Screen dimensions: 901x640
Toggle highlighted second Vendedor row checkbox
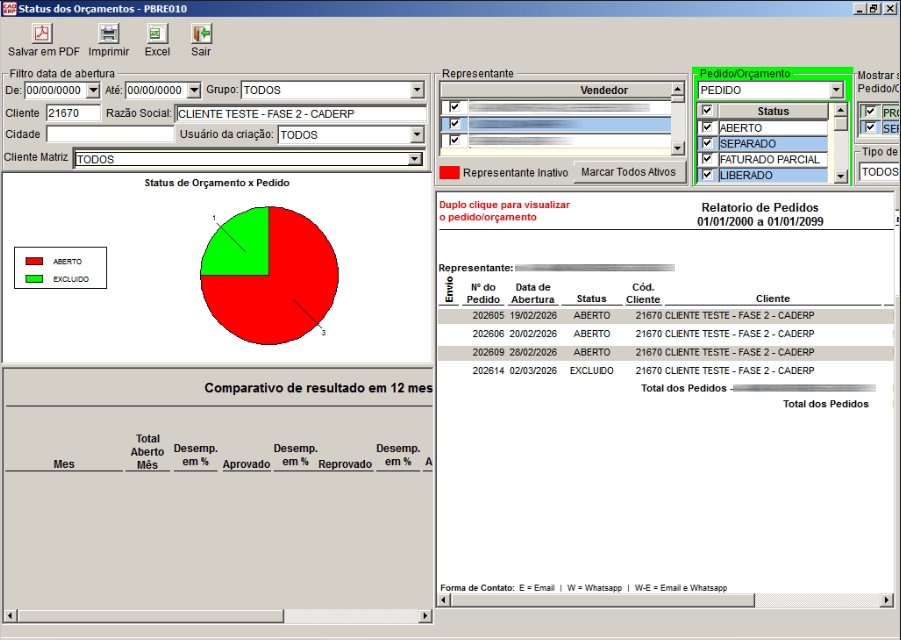coord(455,124)
